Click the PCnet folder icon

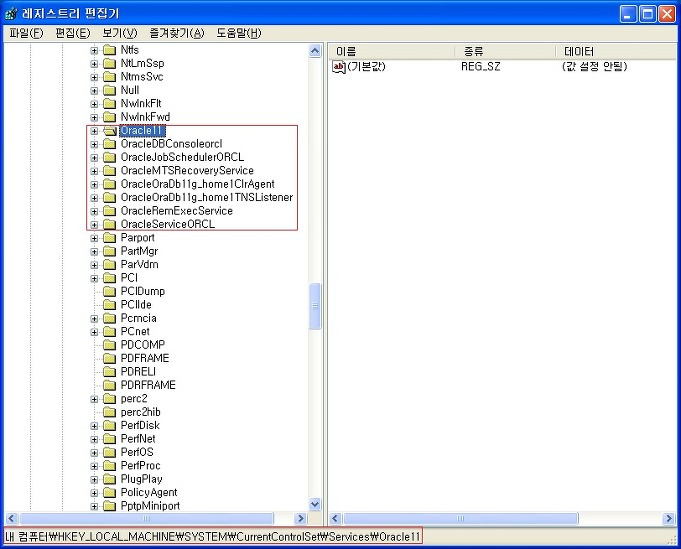click(109, 332)
